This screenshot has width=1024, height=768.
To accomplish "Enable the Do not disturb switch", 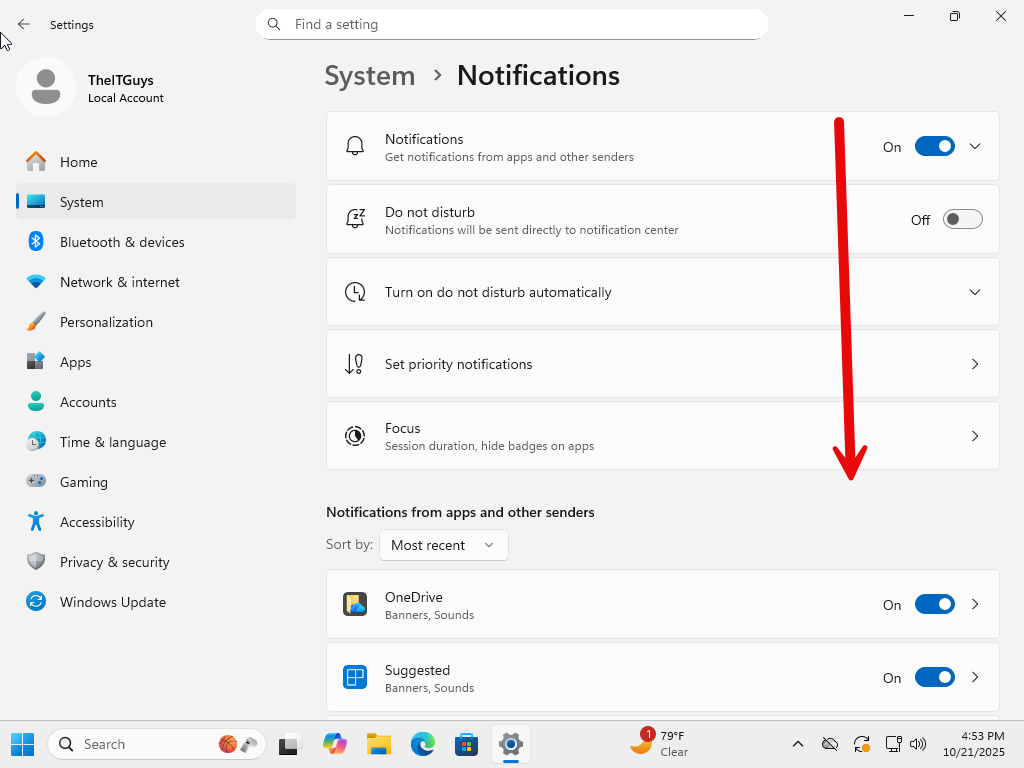I will pyautogui.click(x=962, y=220).
